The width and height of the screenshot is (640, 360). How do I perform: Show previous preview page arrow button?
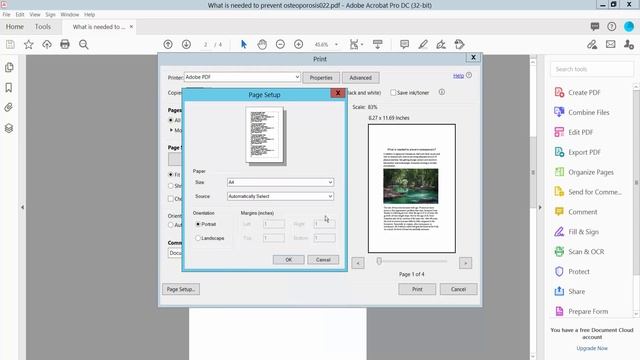tap(358, 263)
